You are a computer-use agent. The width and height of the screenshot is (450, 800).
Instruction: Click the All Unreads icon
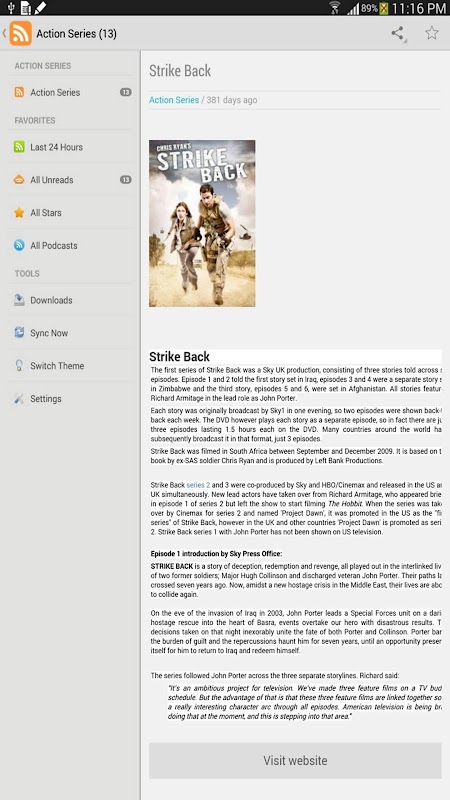[19, 180]
